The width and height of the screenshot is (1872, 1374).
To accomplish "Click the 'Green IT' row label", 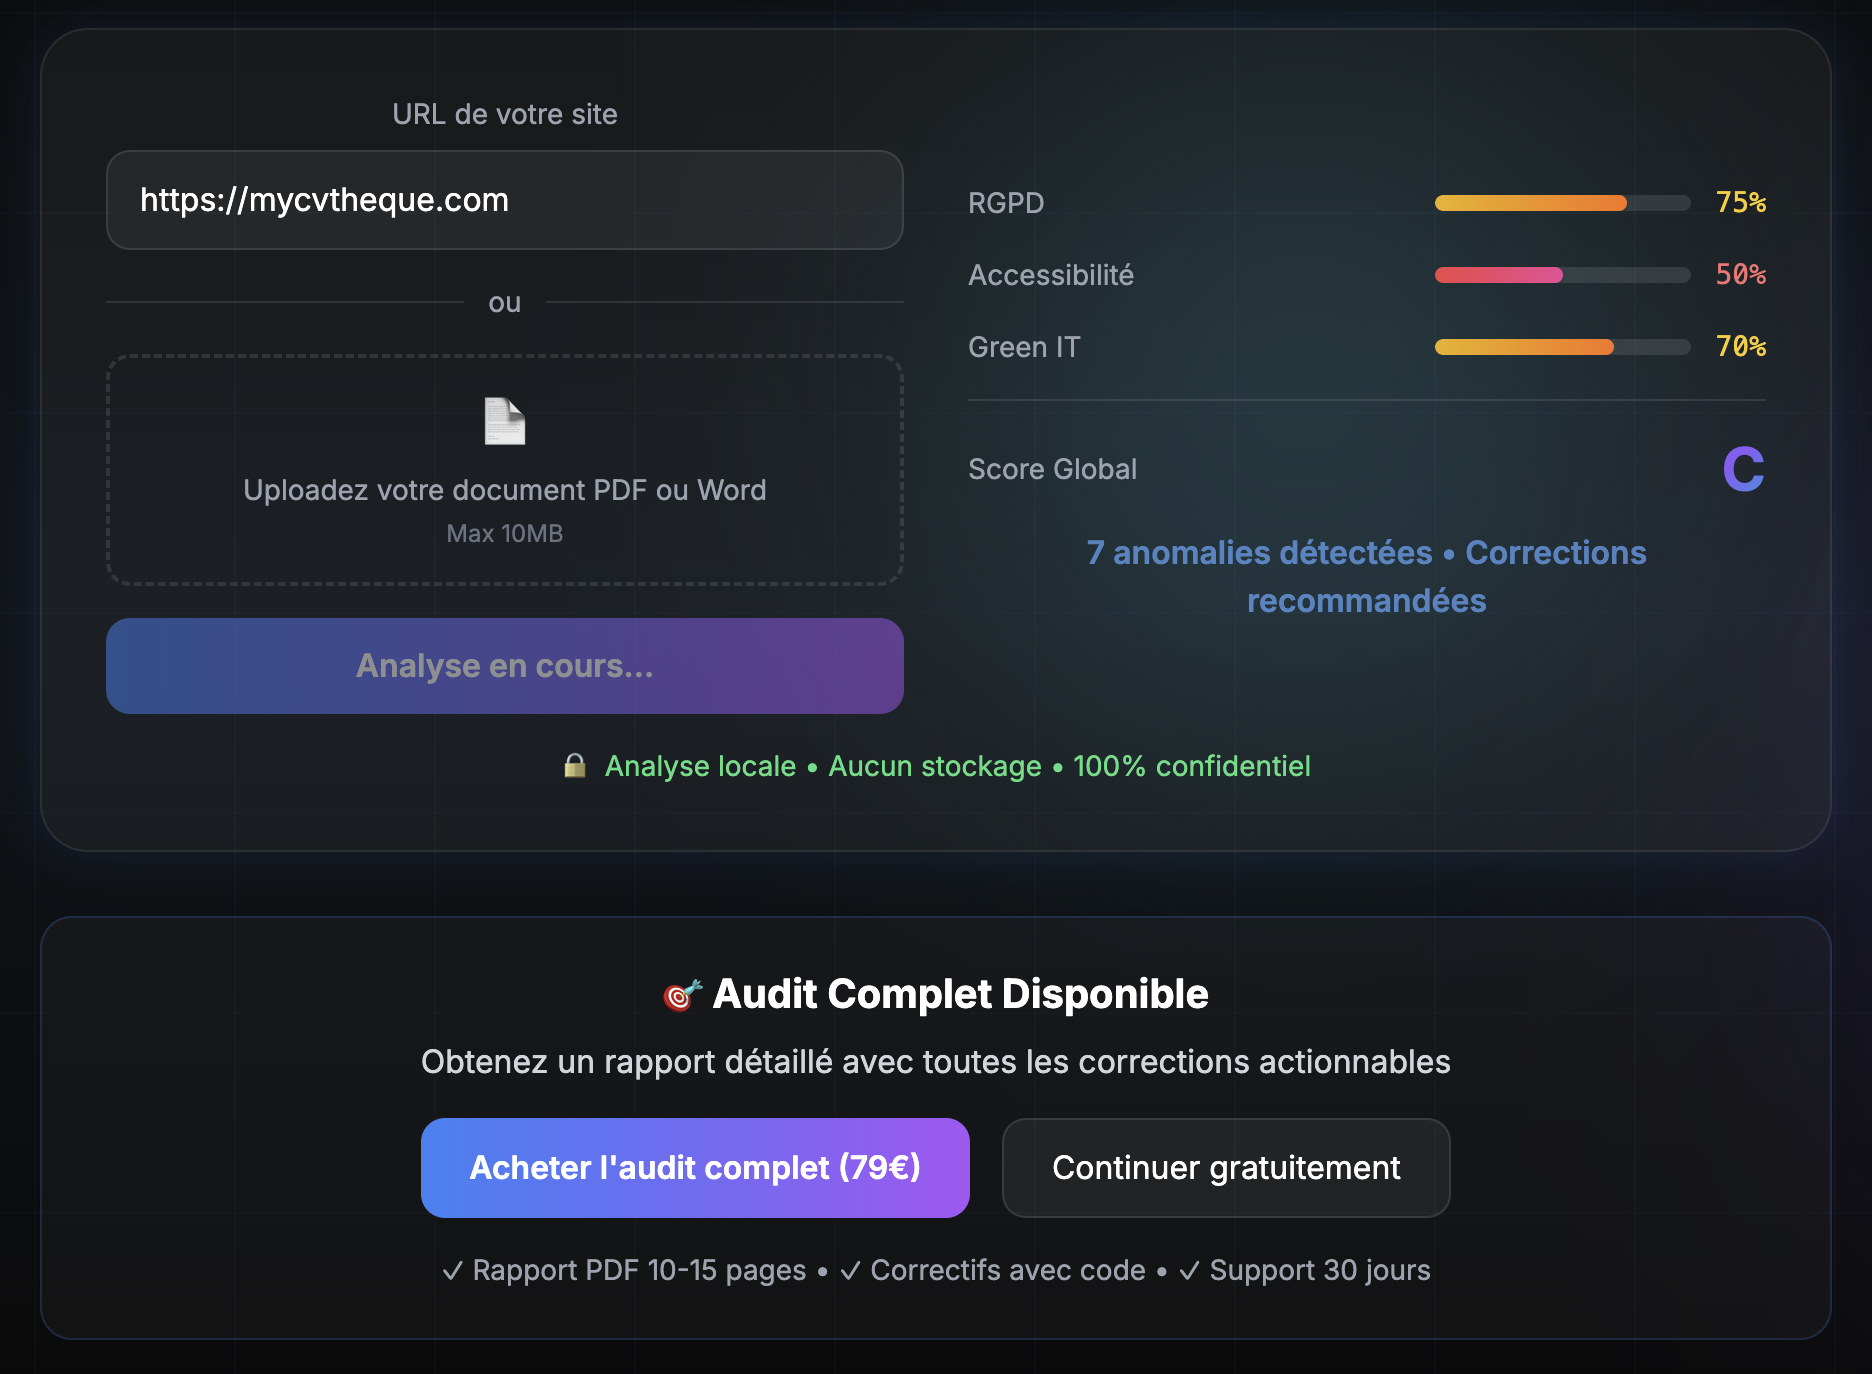I will tap(1024, 347).
